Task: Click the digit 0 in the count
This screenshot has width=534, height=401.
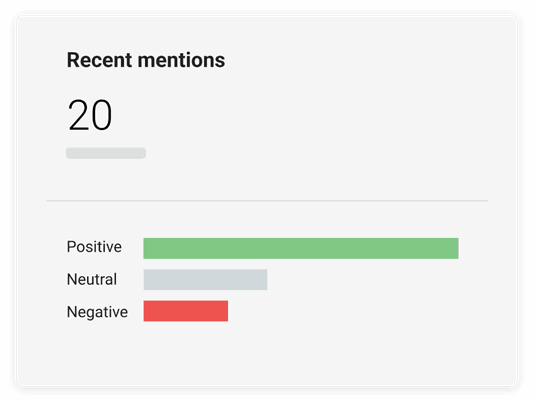Action: (101, 115)
